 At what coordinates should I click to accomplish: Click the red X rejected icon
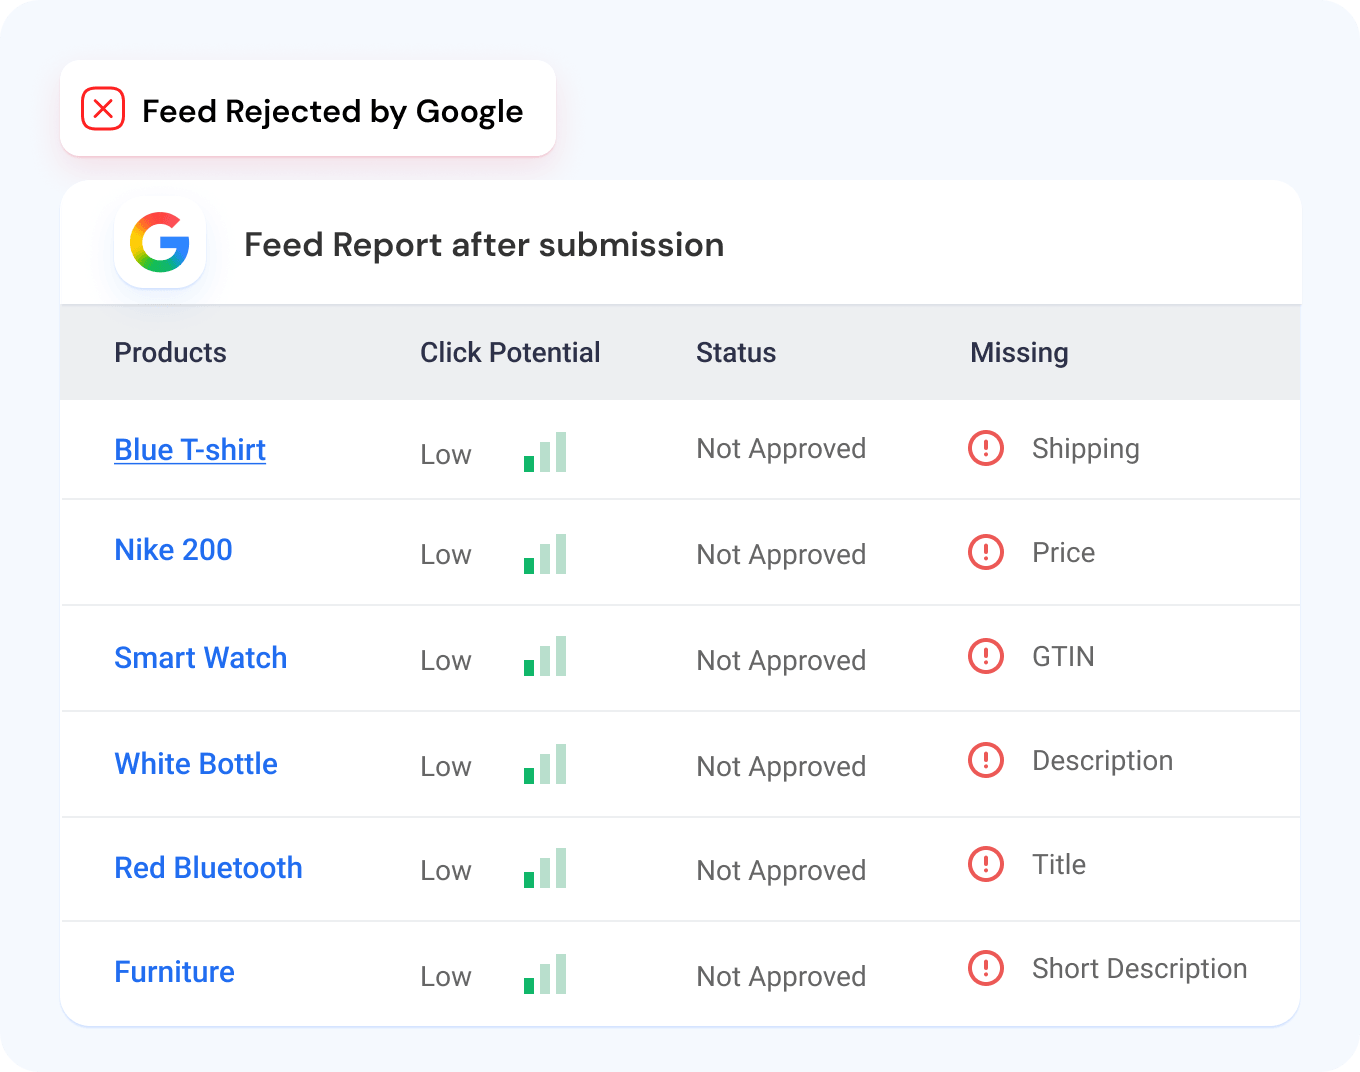click(x=103, y=108)
